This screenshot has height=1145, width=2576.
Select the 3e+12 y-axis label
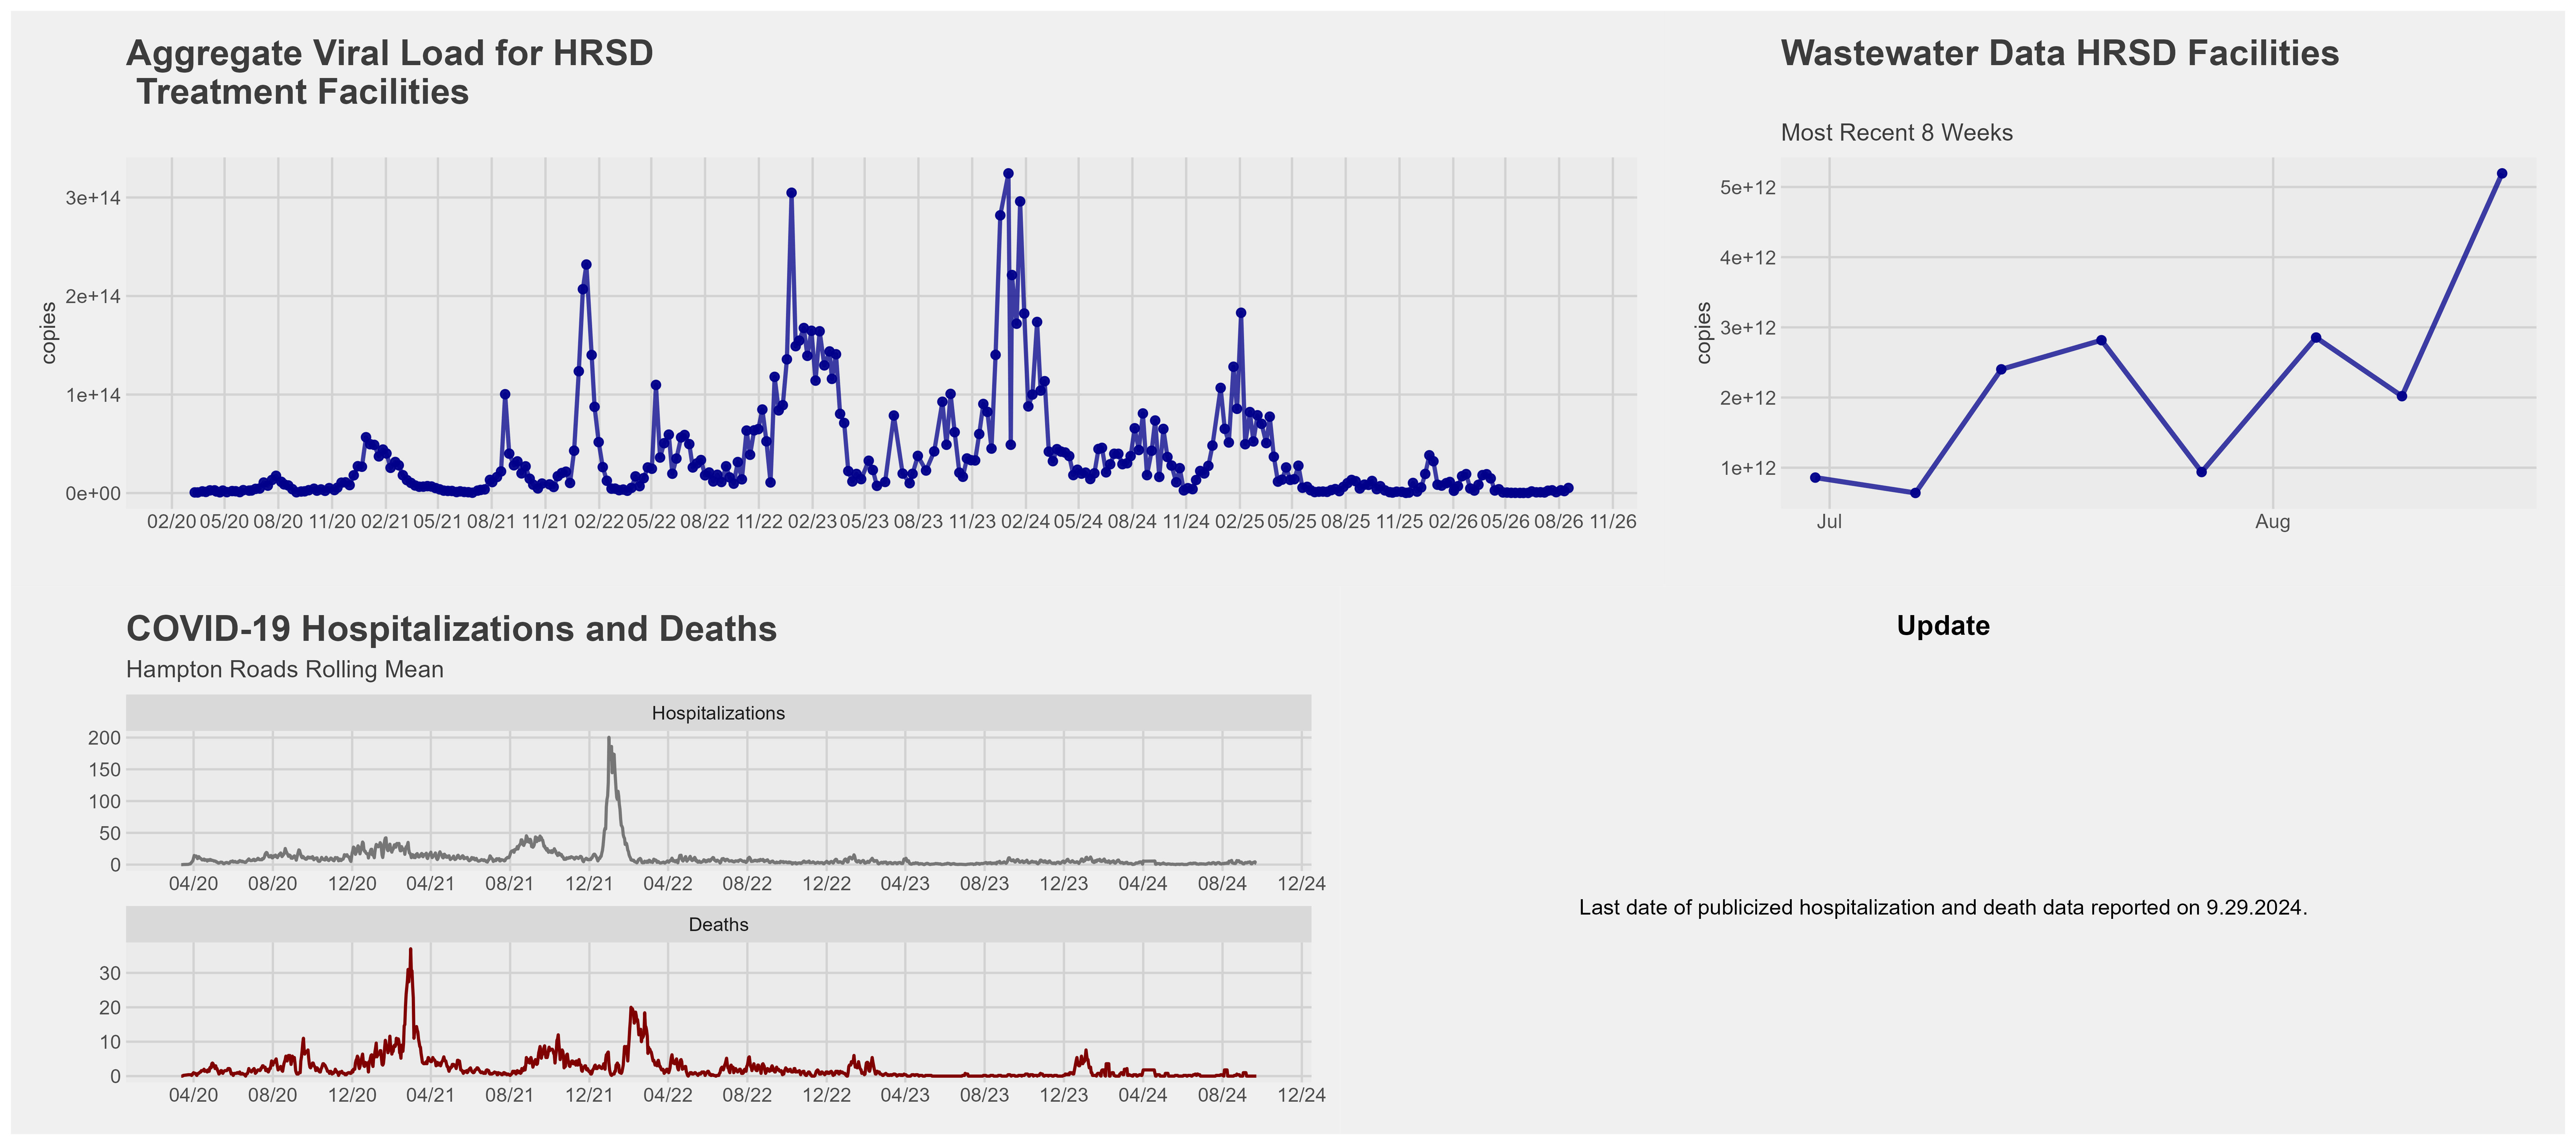(x=1748, y=328)
